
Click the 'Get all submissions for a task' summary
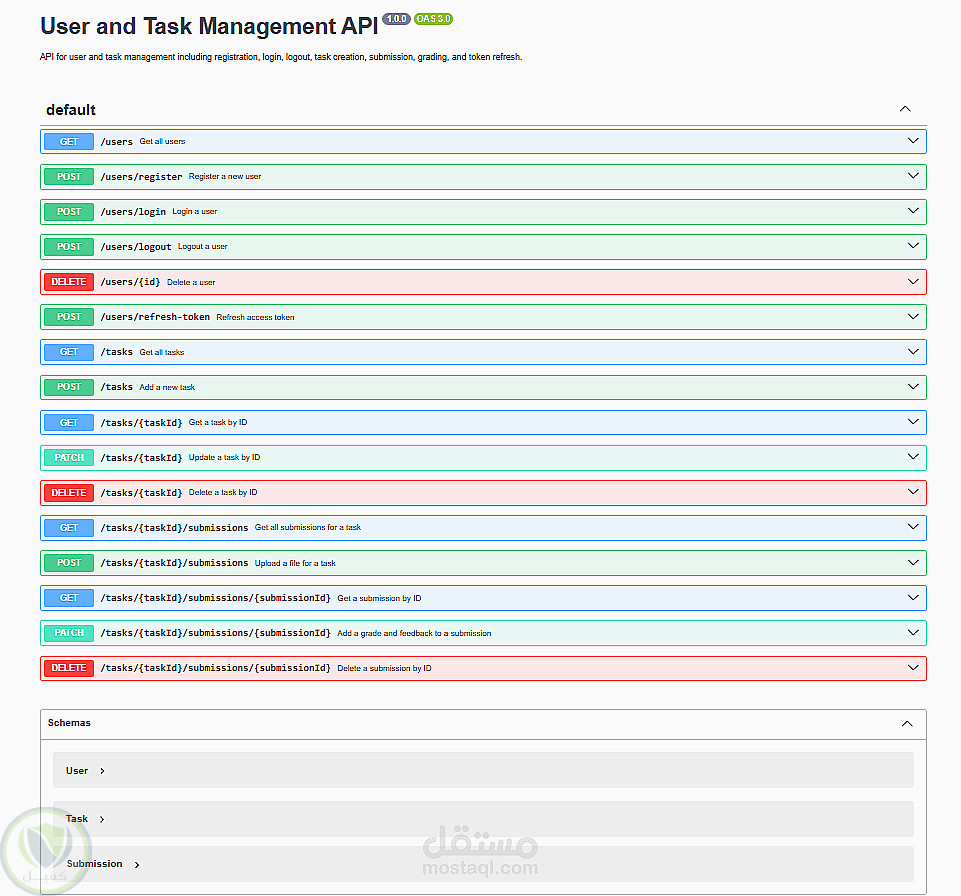(x=308, y=528)
